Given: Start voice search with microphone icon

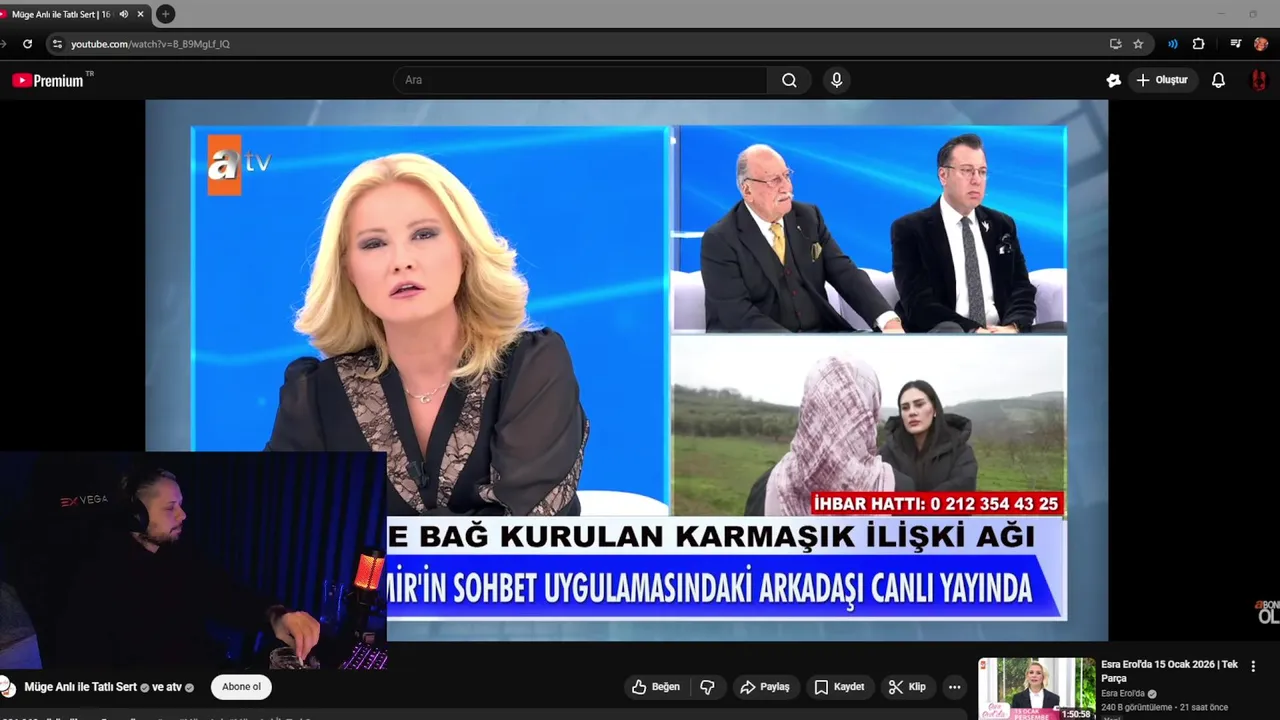Looking at the screenshot, I should 837,80.
